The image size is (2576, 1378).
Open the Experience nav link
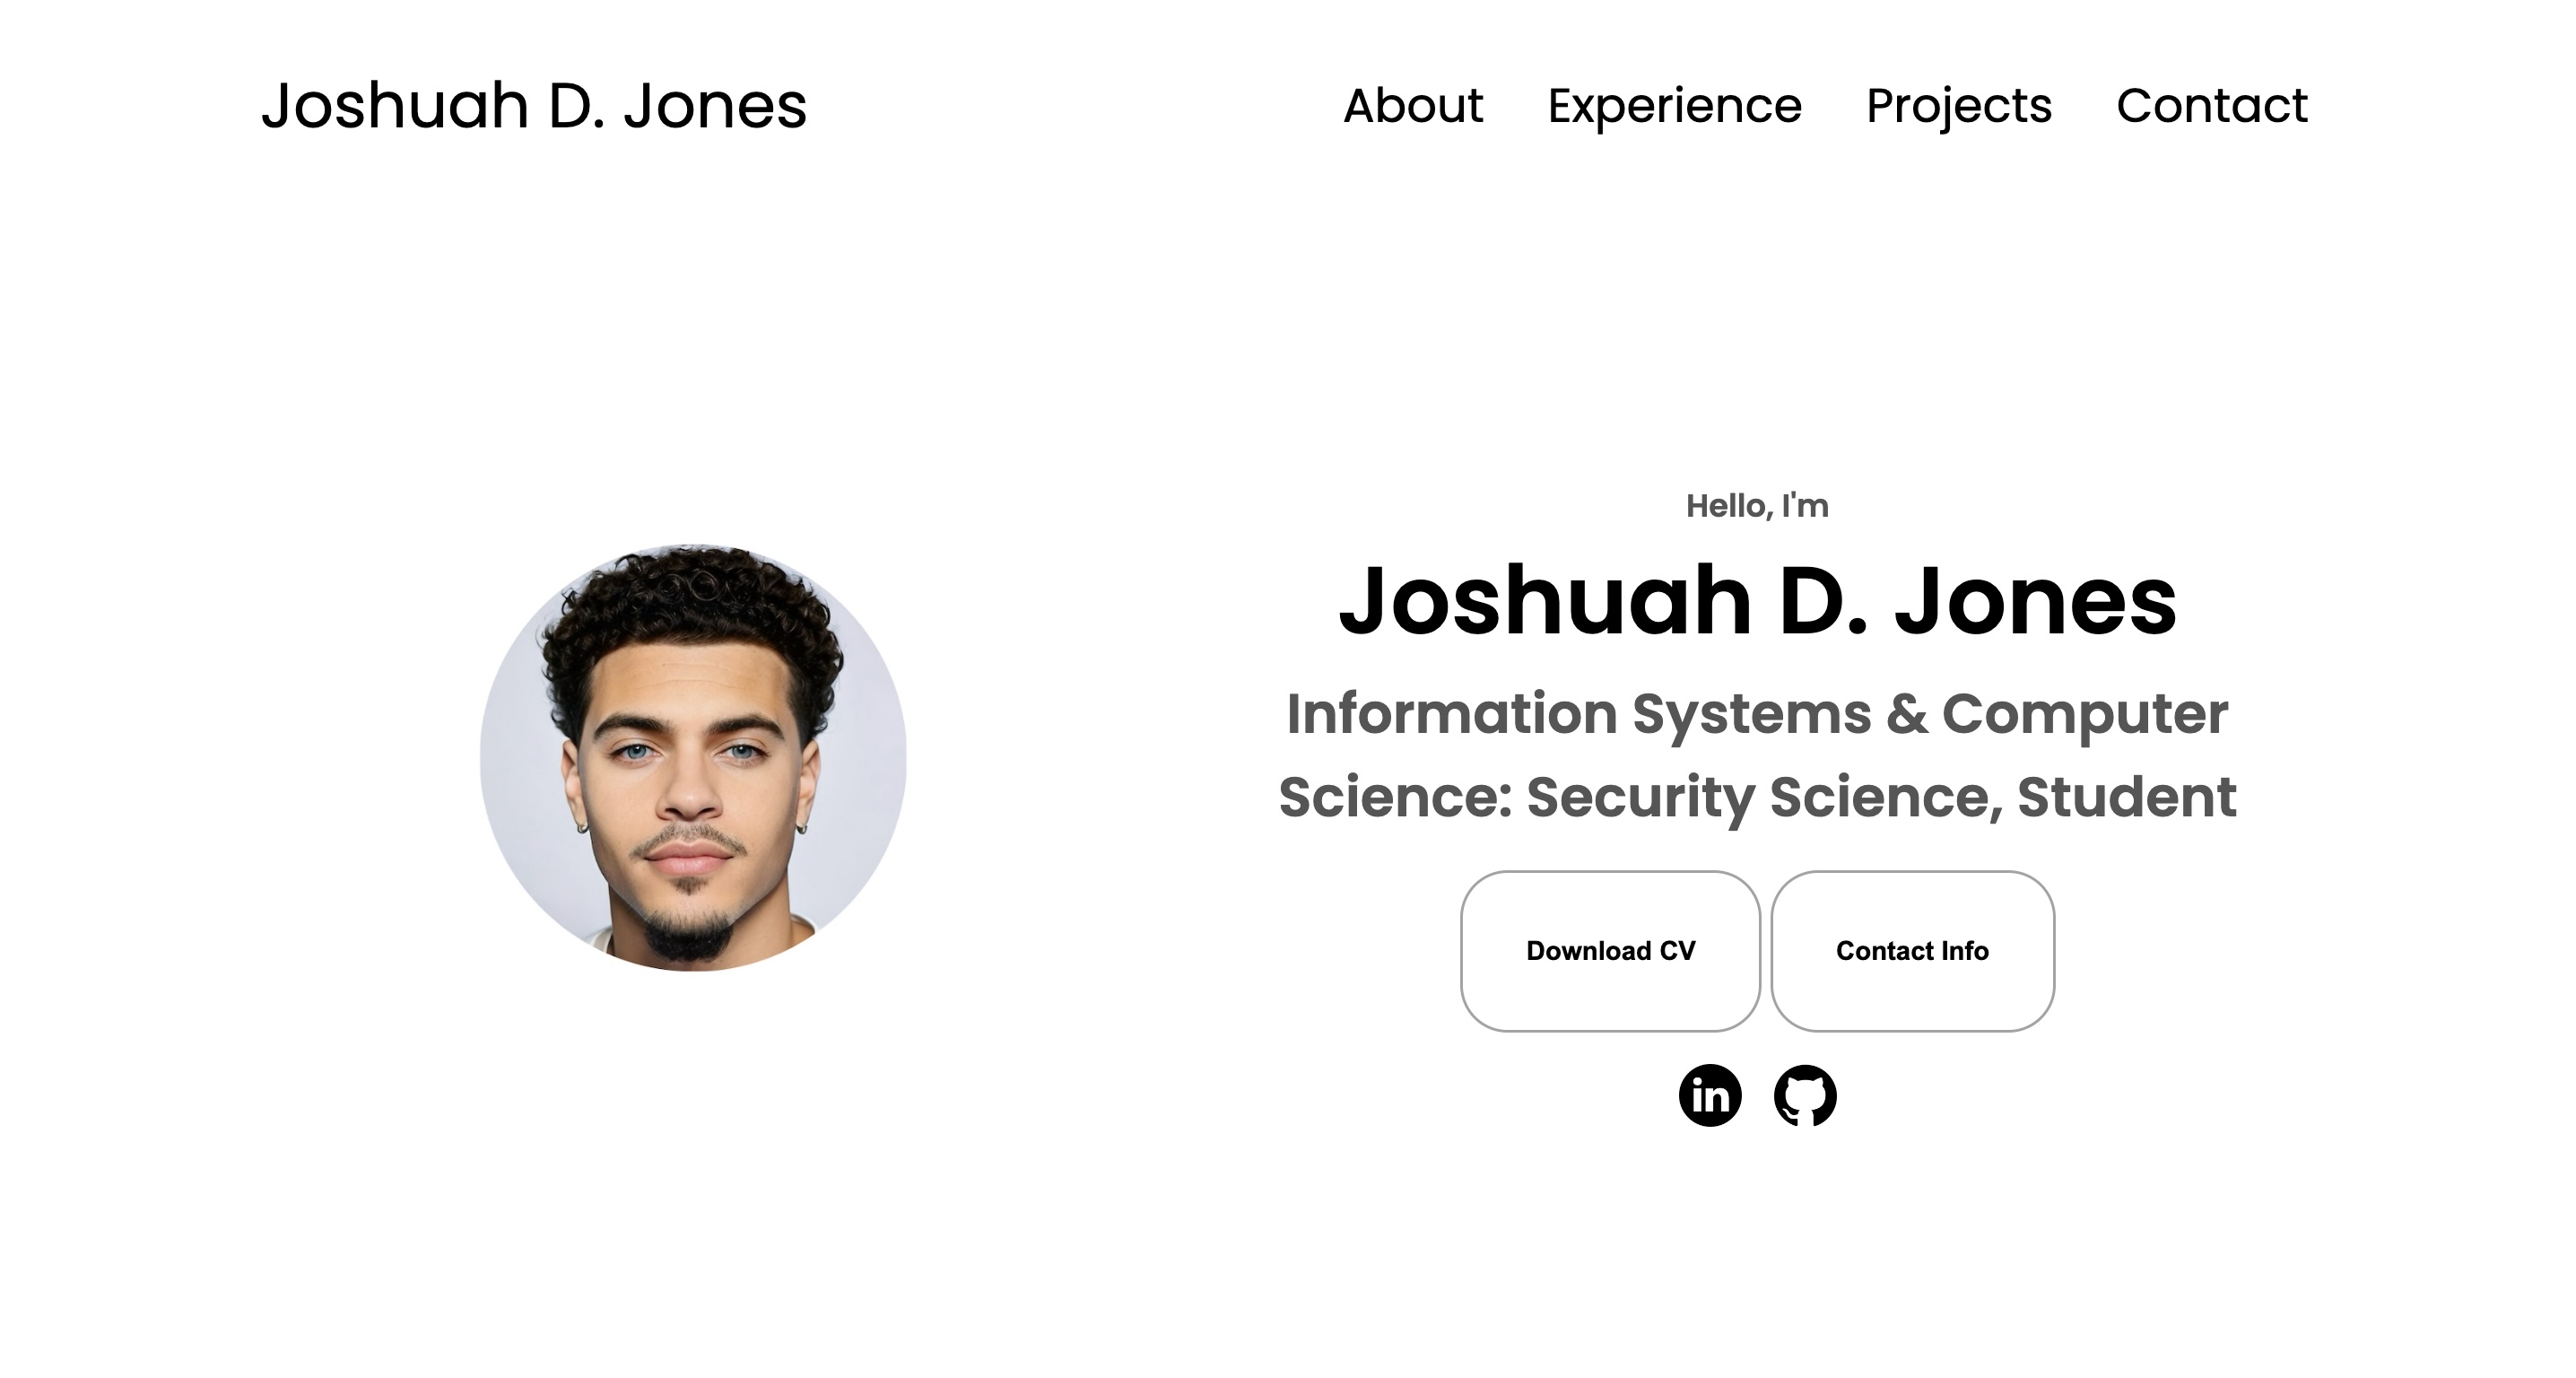coord(1675,107)
